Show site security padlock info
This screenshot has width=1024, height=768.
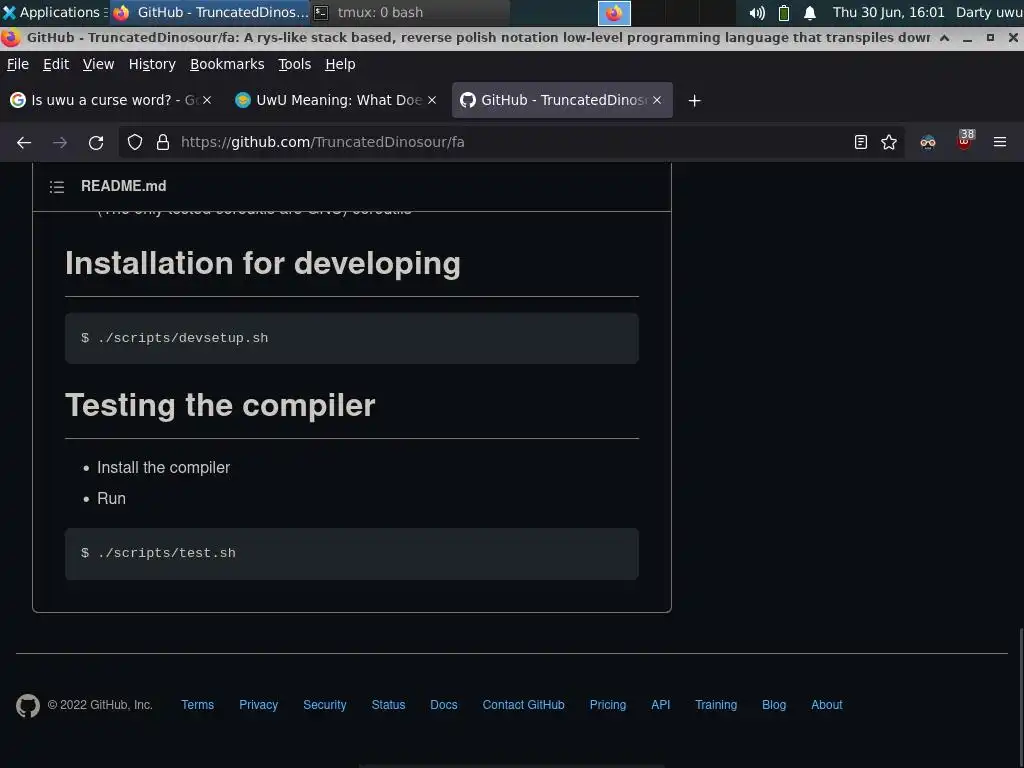[163, 142]
